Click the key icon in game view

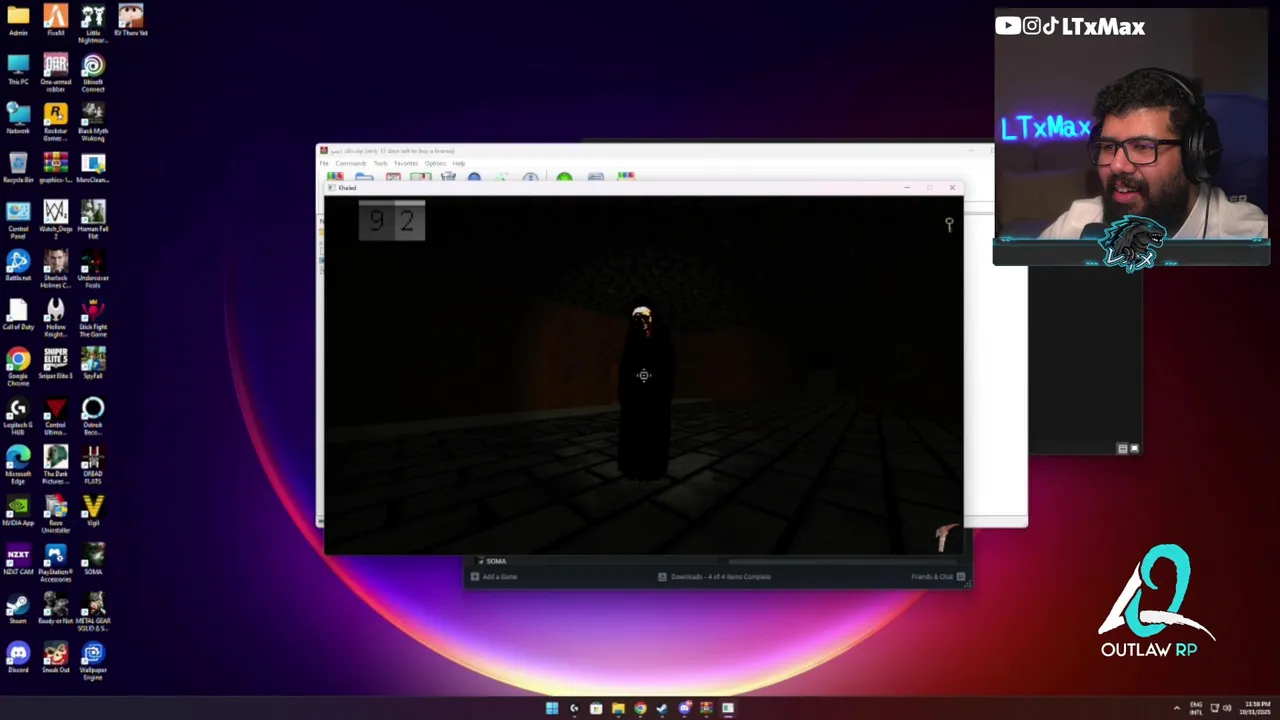point(949,224)
